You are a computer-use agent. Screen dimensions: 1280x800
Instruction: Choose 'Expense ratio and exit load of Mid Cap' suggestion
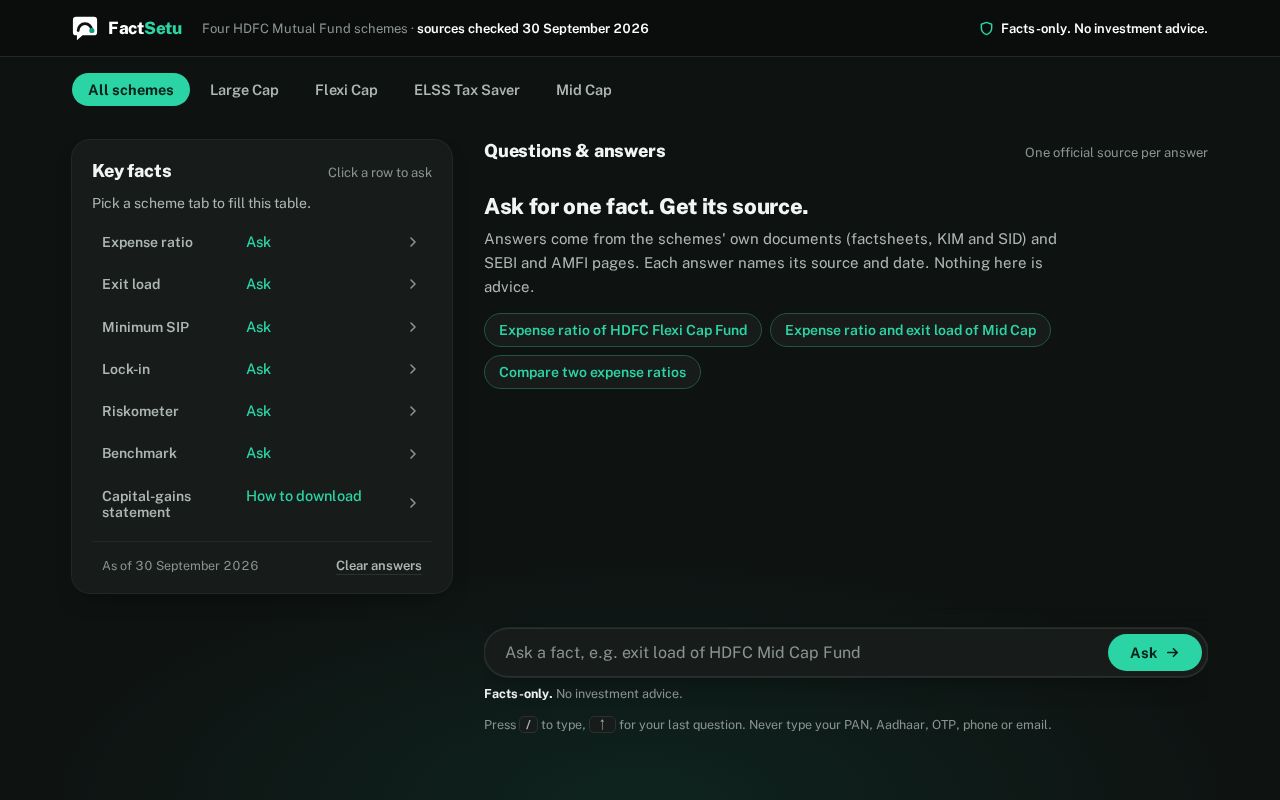(x=910, y=330)
